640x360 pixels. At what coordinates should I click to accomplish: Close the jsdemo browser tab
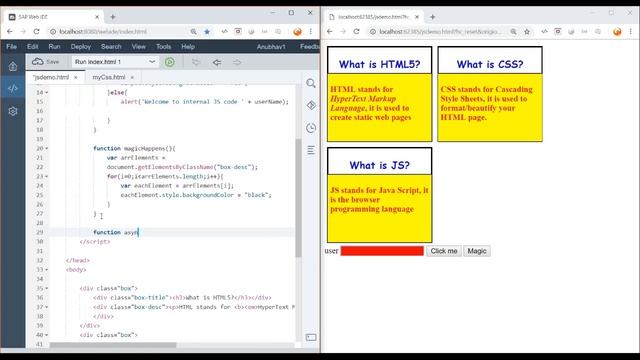point(417,17)
